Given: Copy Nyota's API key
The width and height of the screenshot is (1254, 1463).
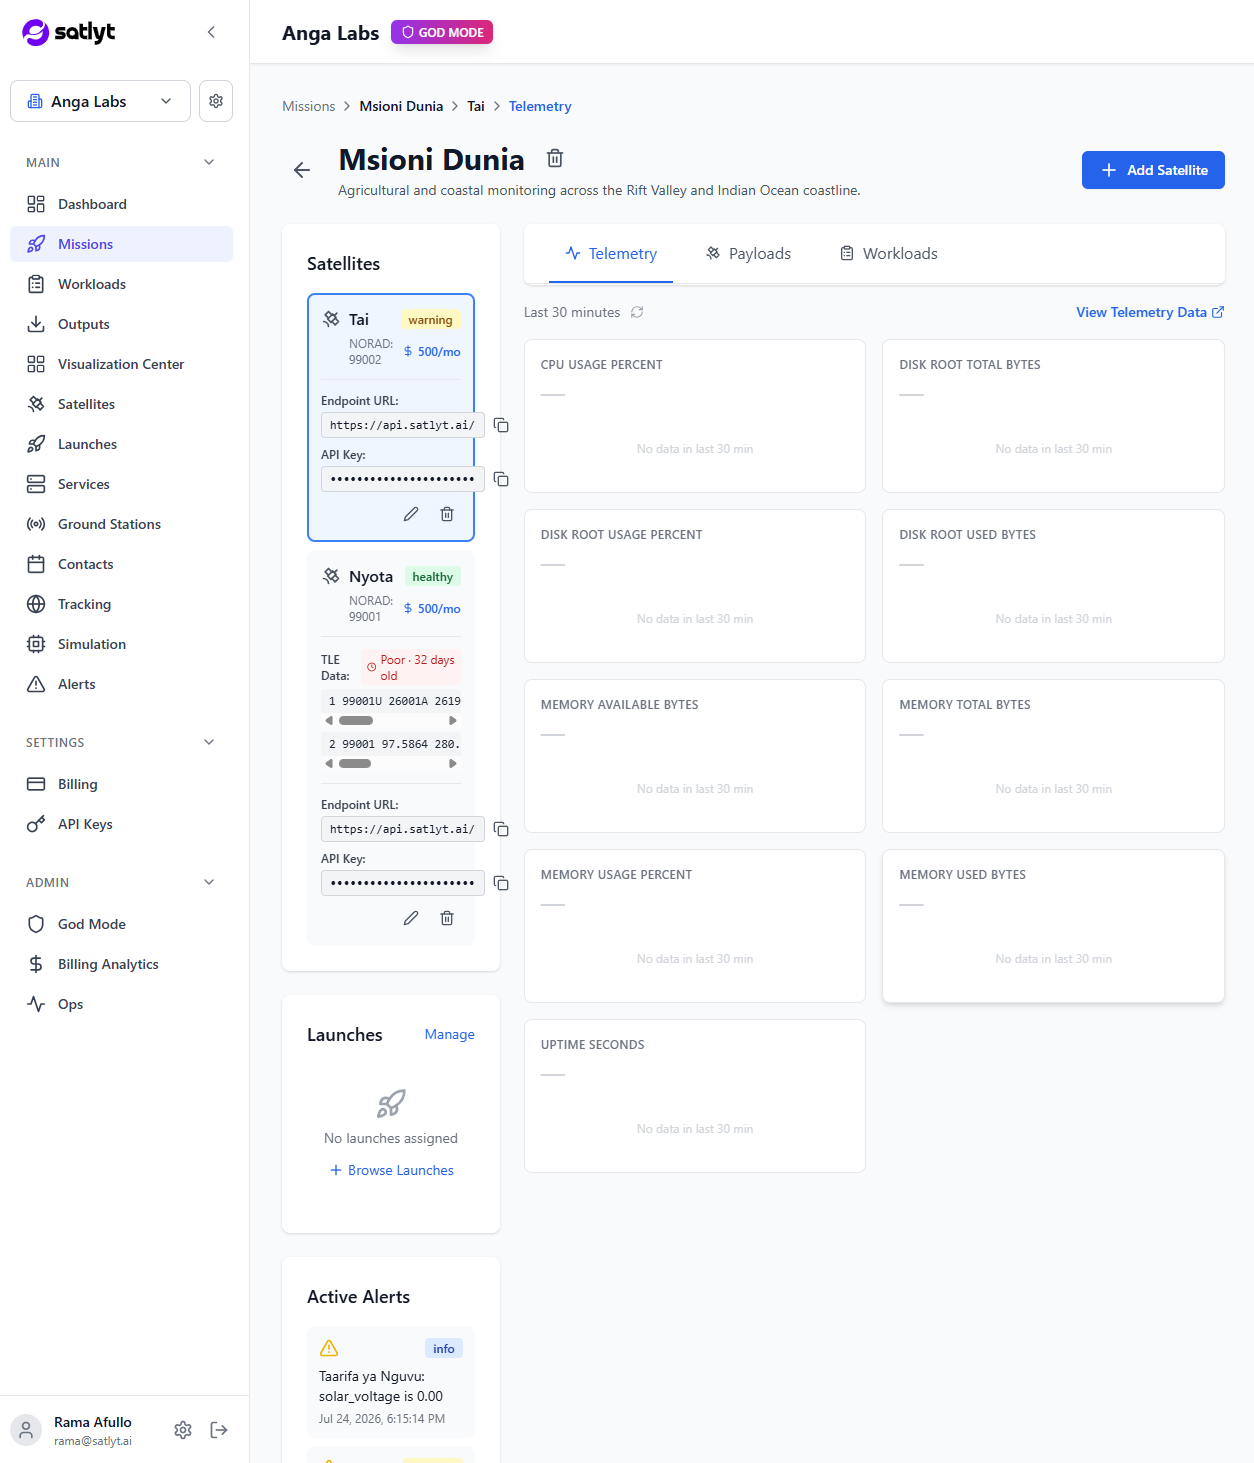Looking at the screenshot, I should 501,883.
